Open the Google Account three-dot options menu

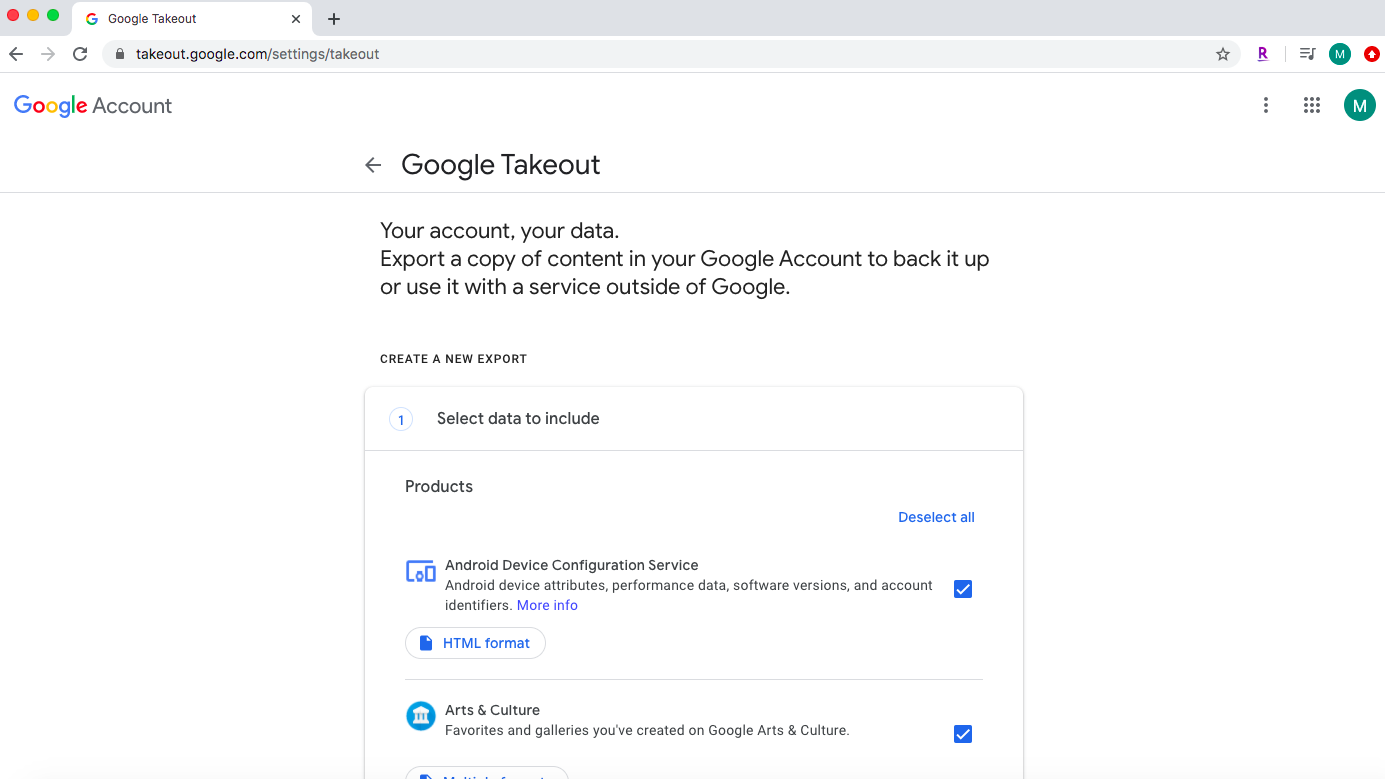(1266, 105)
